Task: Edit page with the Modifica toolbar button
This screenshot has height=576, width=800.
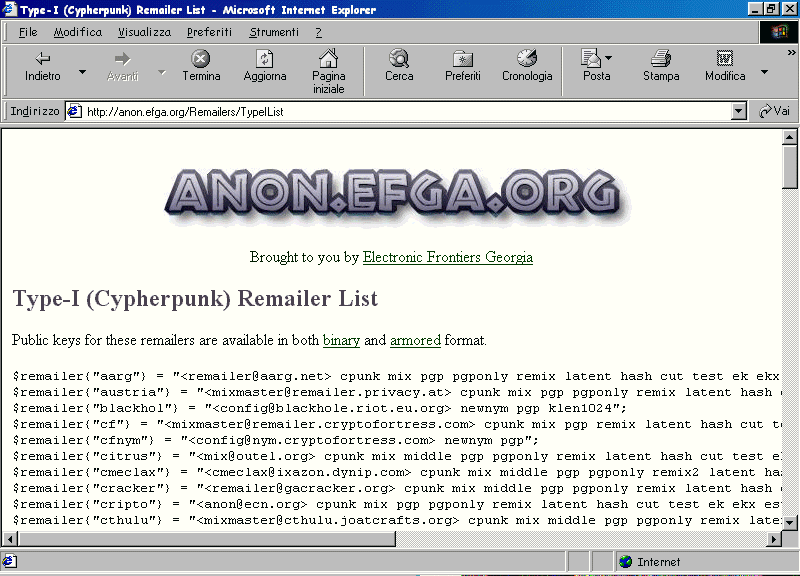Action: (724, 66)
